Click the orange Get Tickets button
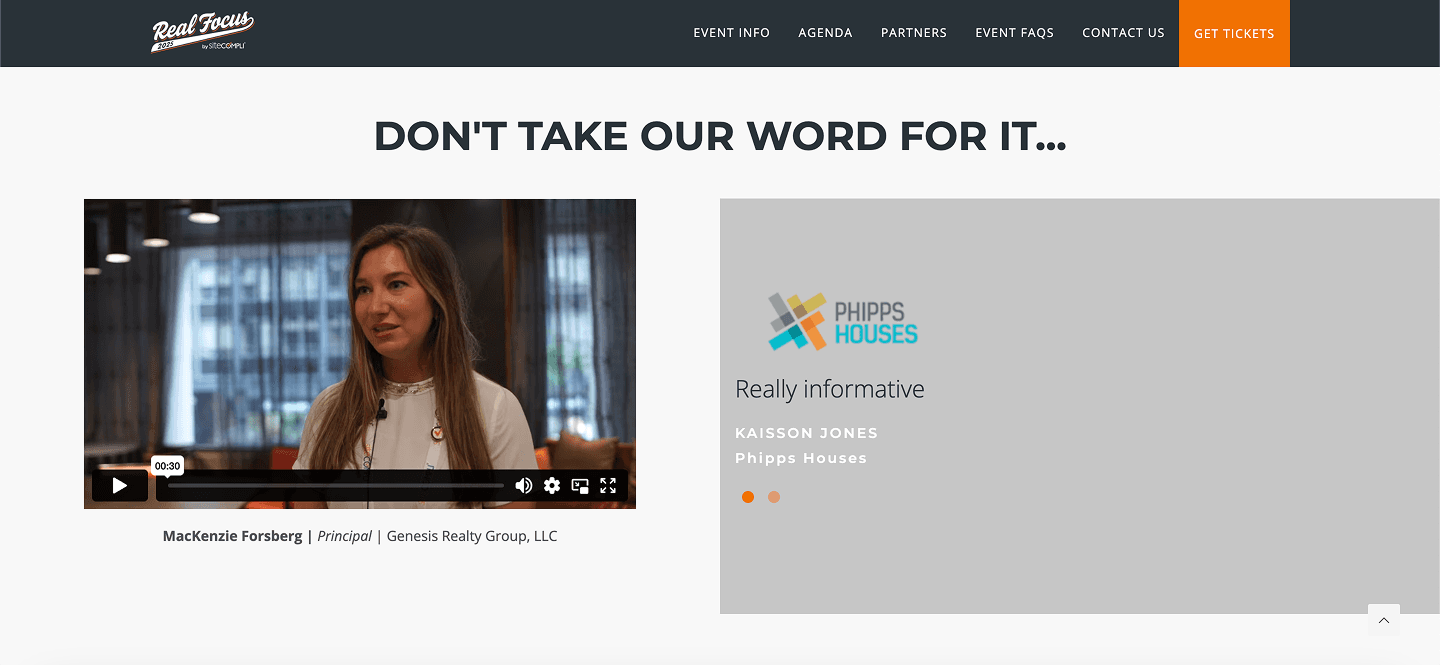 pyautogui.click(x=1234, y=34)
